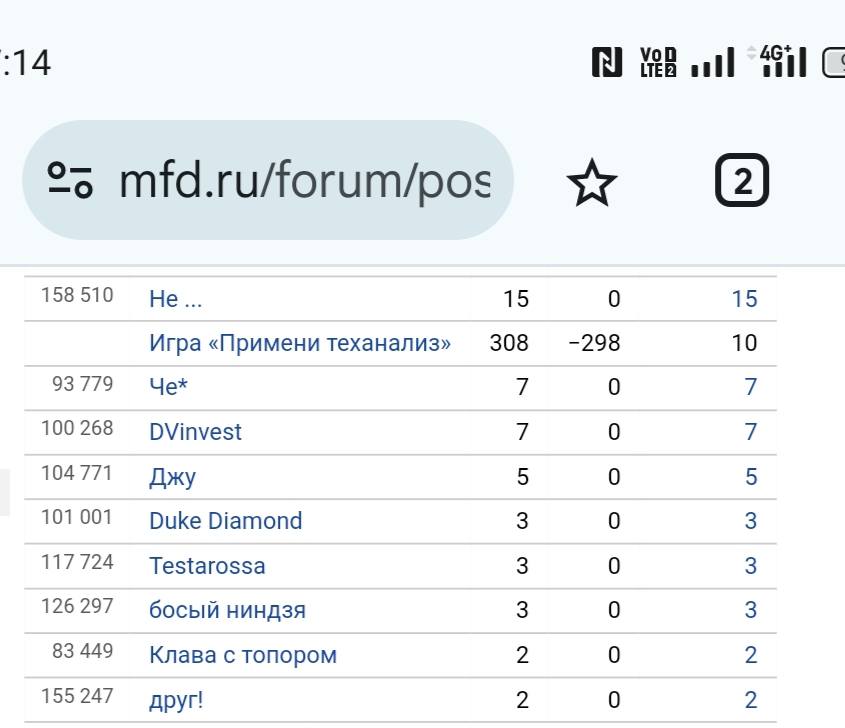Click the Игра «Примени теханализ» row

pyautogui.click(x=300, y=343)
